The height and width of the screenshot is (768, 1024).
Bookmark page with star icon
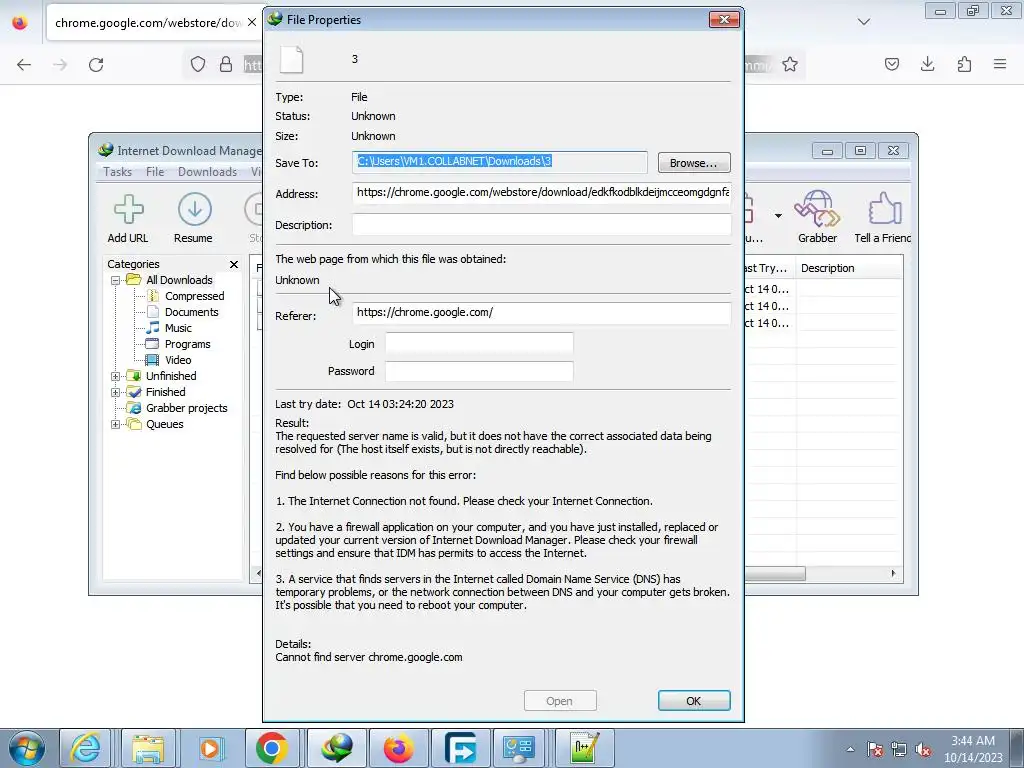pos(790,64)
